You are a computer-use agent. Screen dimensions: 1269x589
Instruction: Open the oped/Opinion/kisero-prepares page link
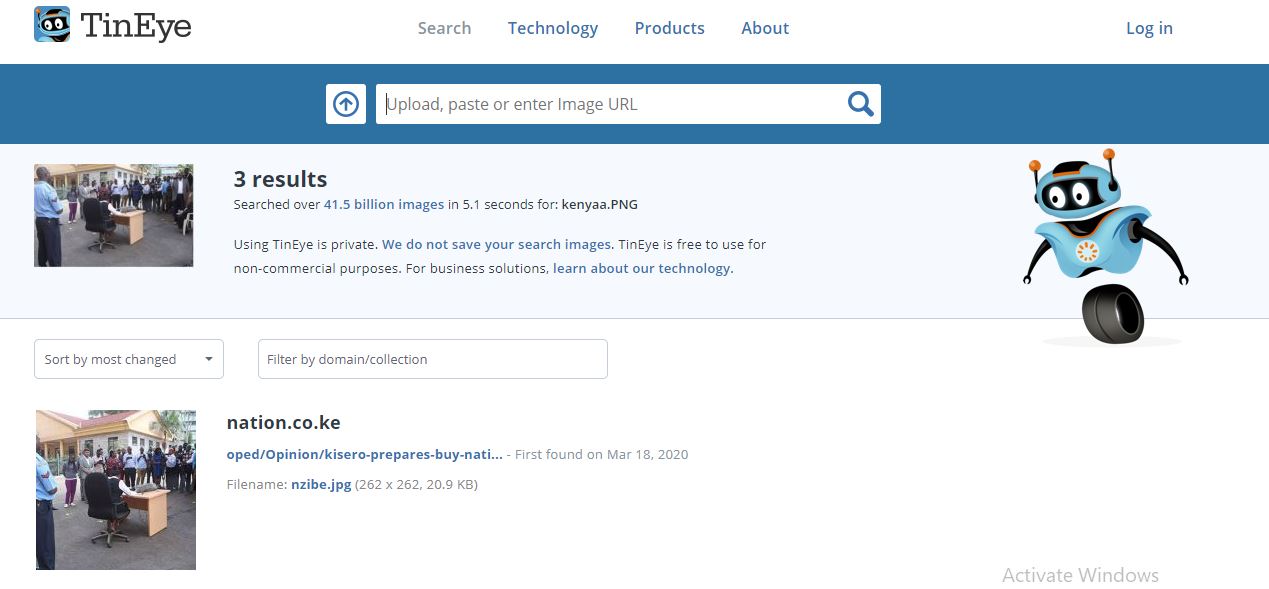click(x=364, y=455)
